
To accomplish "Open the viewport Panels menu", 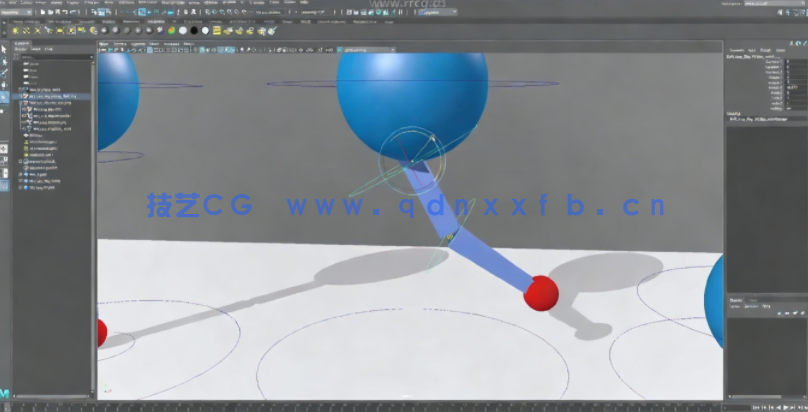I will [189, 44].
